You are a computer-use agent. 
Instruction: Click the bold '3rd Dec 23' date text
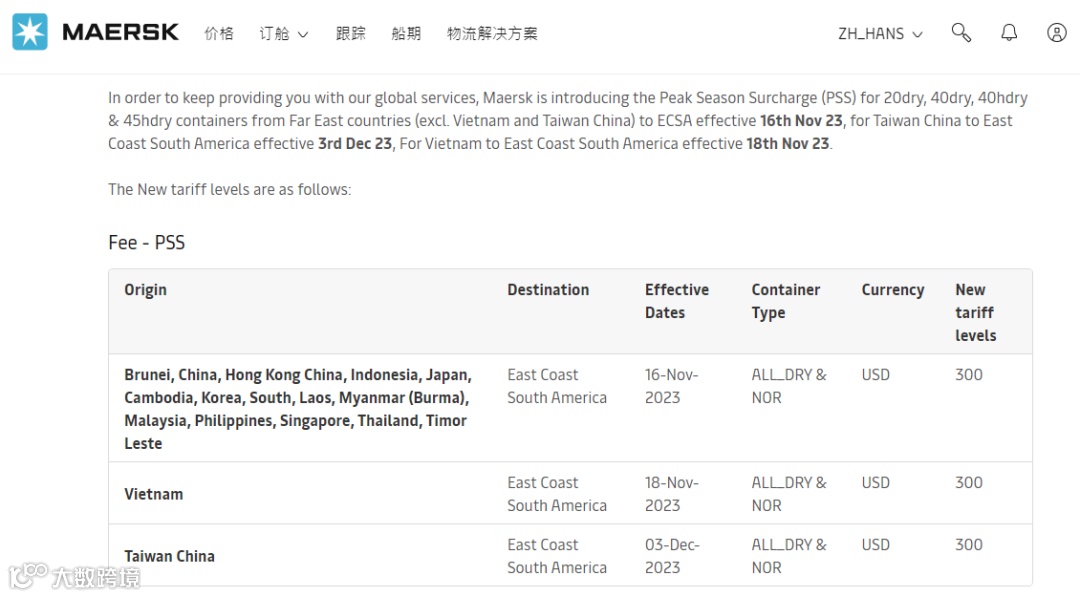point(355,143)
